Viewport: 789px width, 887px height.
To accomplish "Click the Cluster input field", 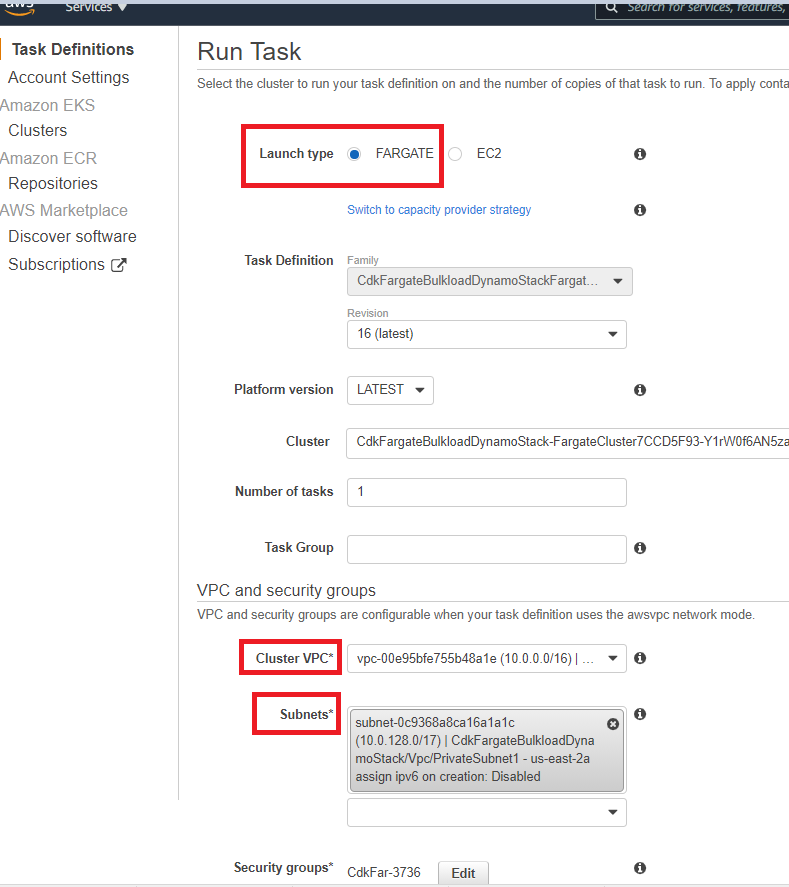I will click(567, 442).
